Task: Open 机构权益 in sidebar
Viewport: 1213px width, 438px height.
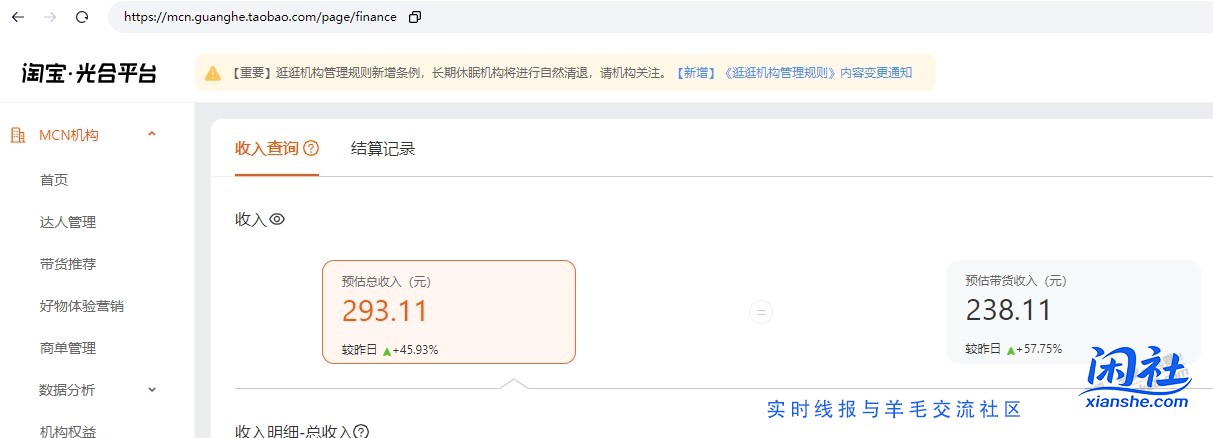Action: (68, 431)
